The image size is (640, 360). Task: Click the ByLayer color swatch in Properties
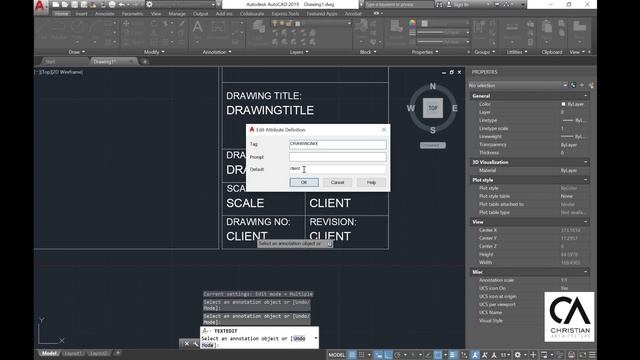(563, 104)
